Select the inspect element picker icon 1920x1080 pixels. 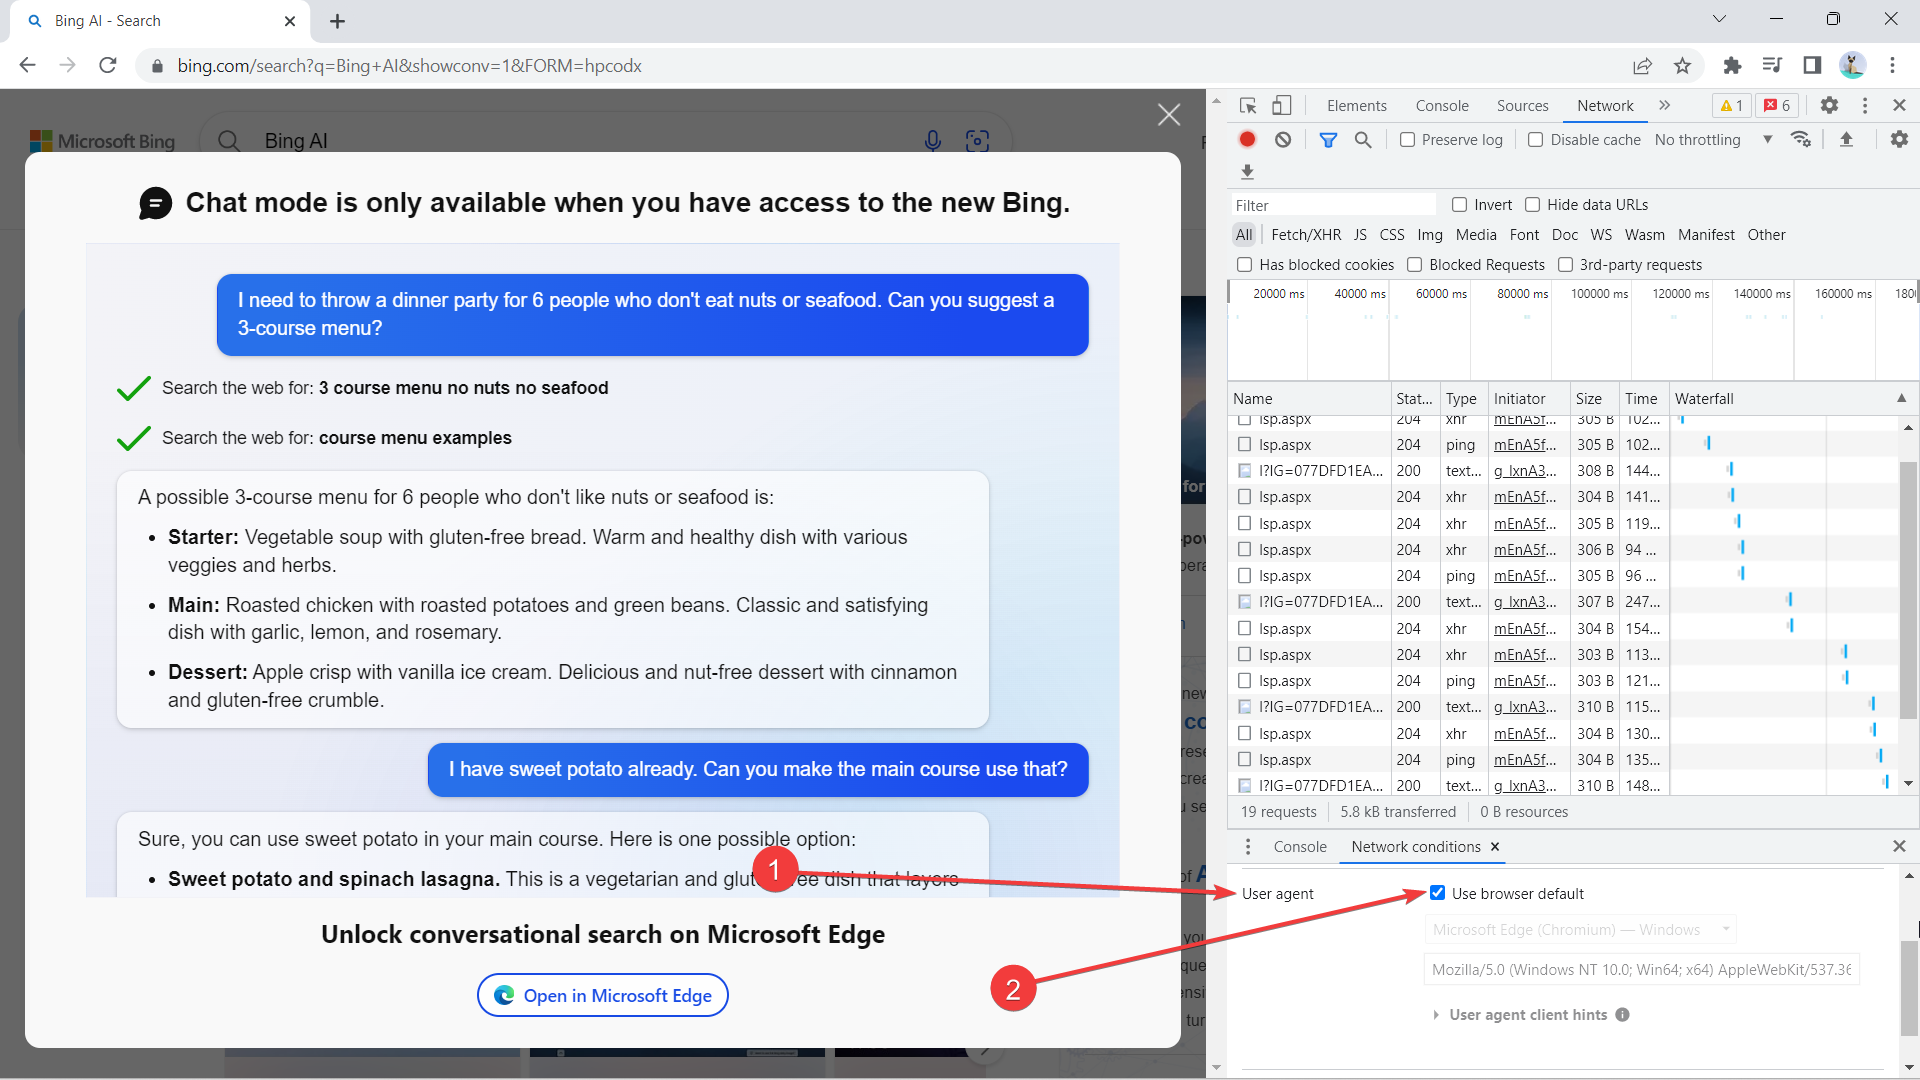pos(1248,106)
